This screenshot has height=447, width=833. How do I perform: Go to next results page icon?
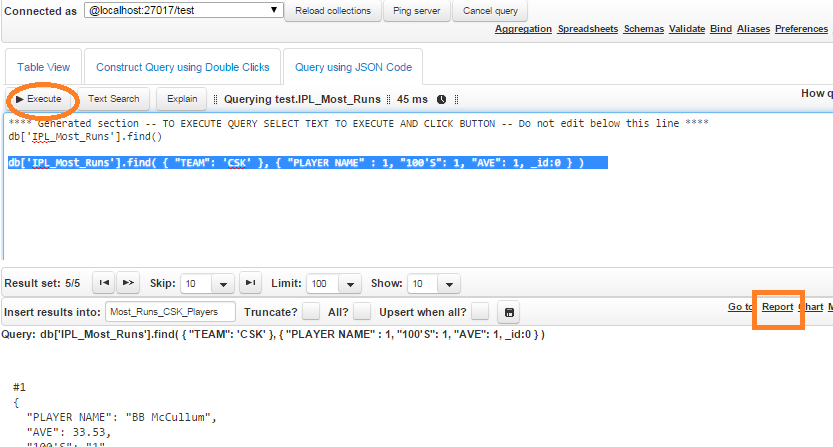tap(128, 283)
